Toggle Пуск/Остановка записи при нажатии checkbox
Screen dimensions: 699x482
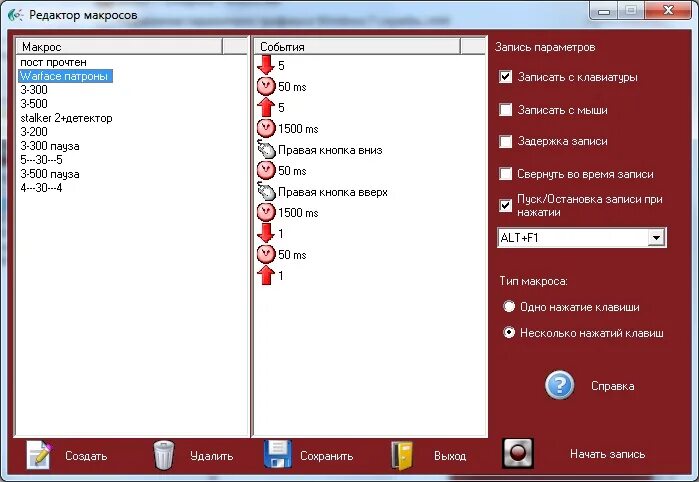click(505, 206)
